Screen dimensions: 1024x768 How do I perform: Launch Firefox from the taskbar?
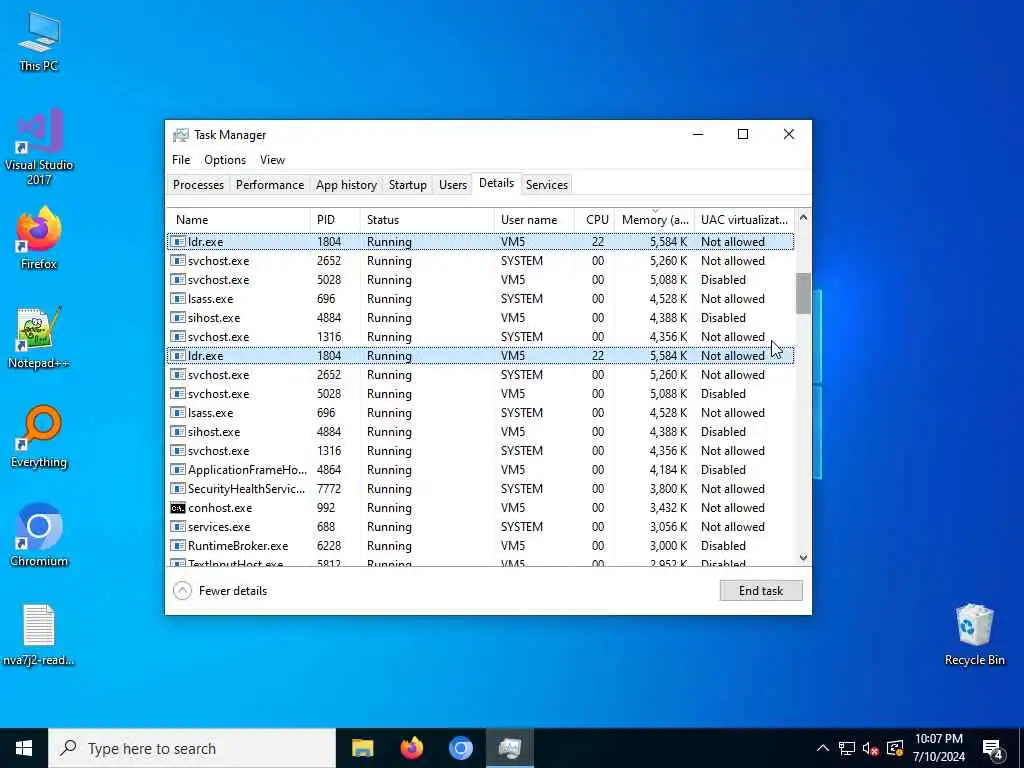pos(411,748)
